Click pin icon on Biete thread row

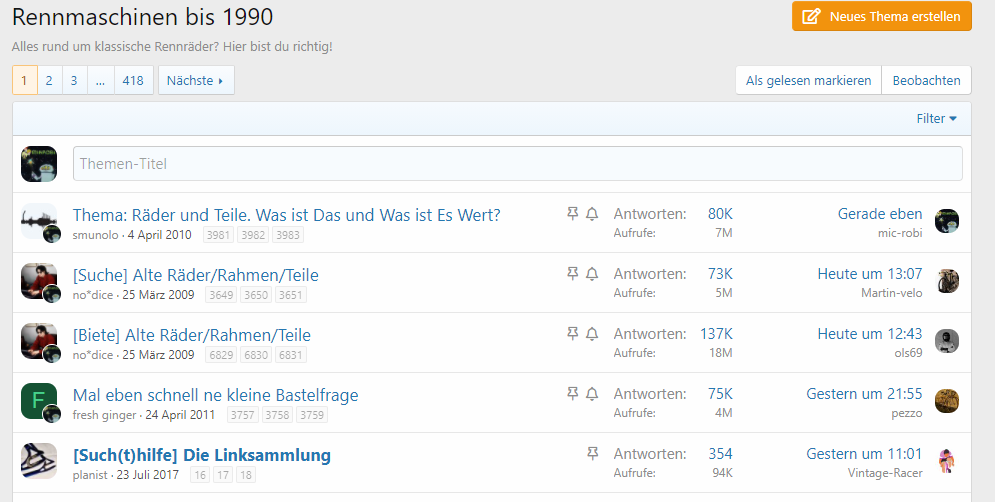point(573,334)
